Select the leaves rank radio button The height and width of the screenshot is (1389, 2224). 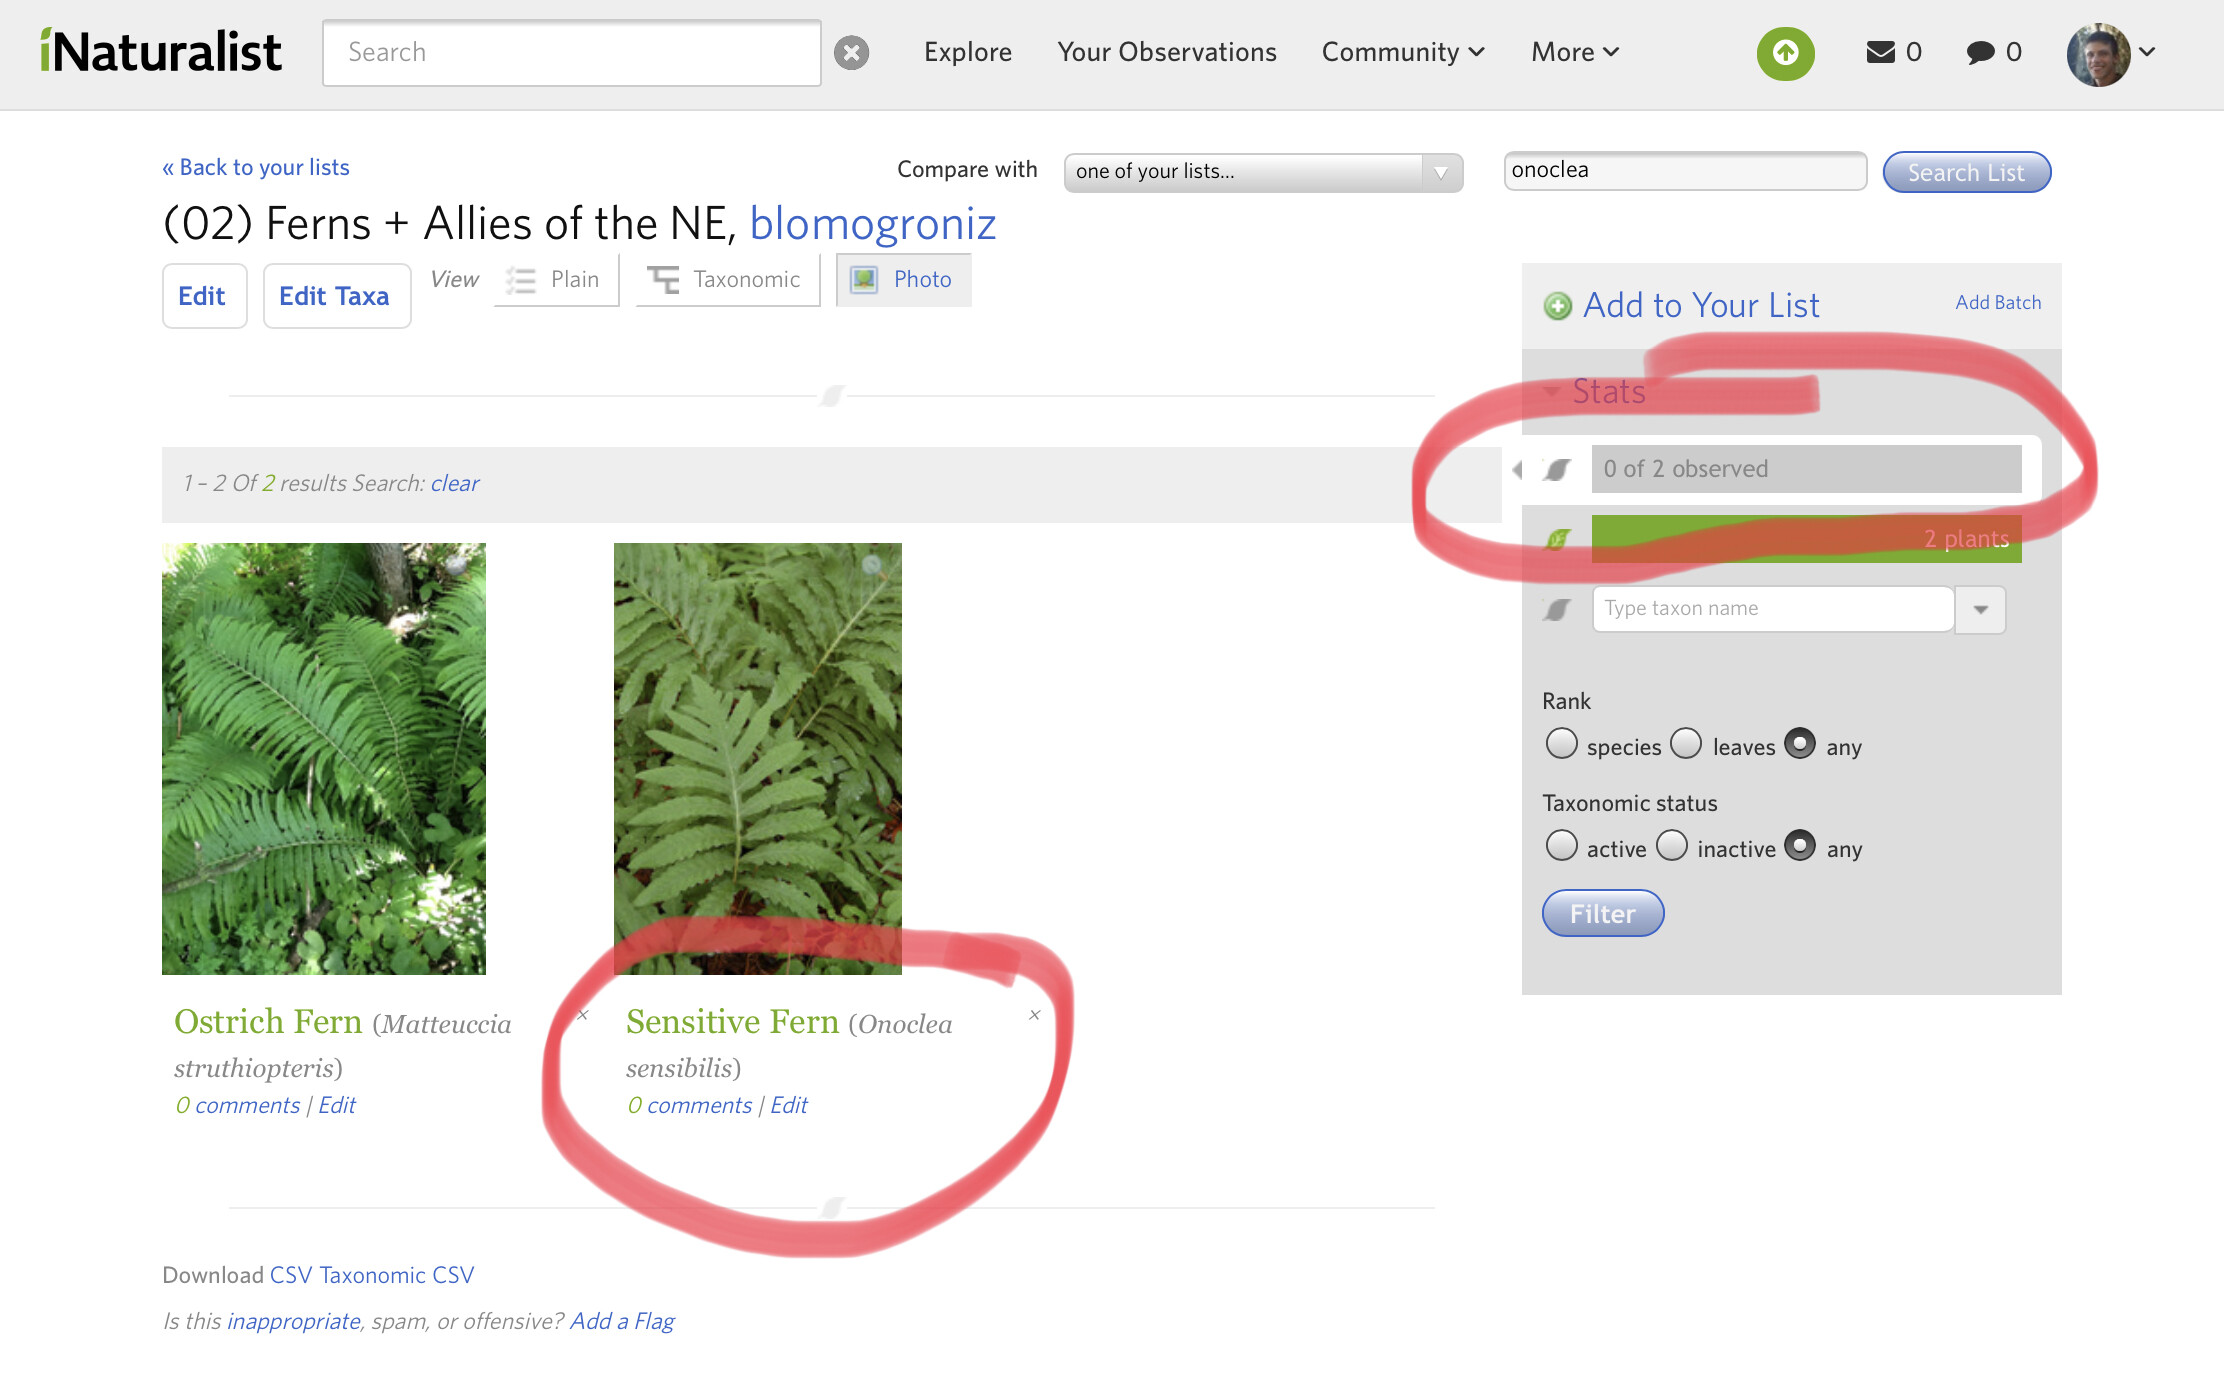[1686, 744]
